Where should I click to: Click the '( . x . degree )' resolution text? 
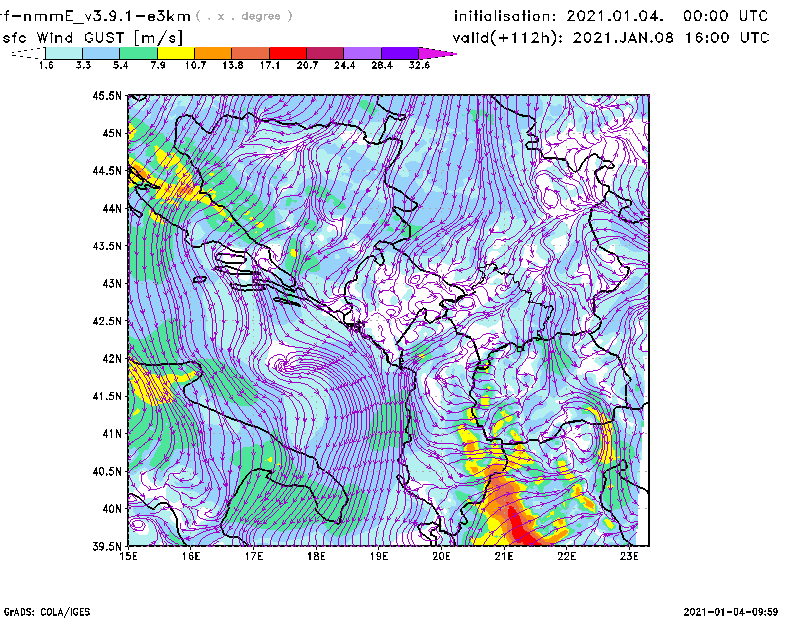click(x=244, y=16)
